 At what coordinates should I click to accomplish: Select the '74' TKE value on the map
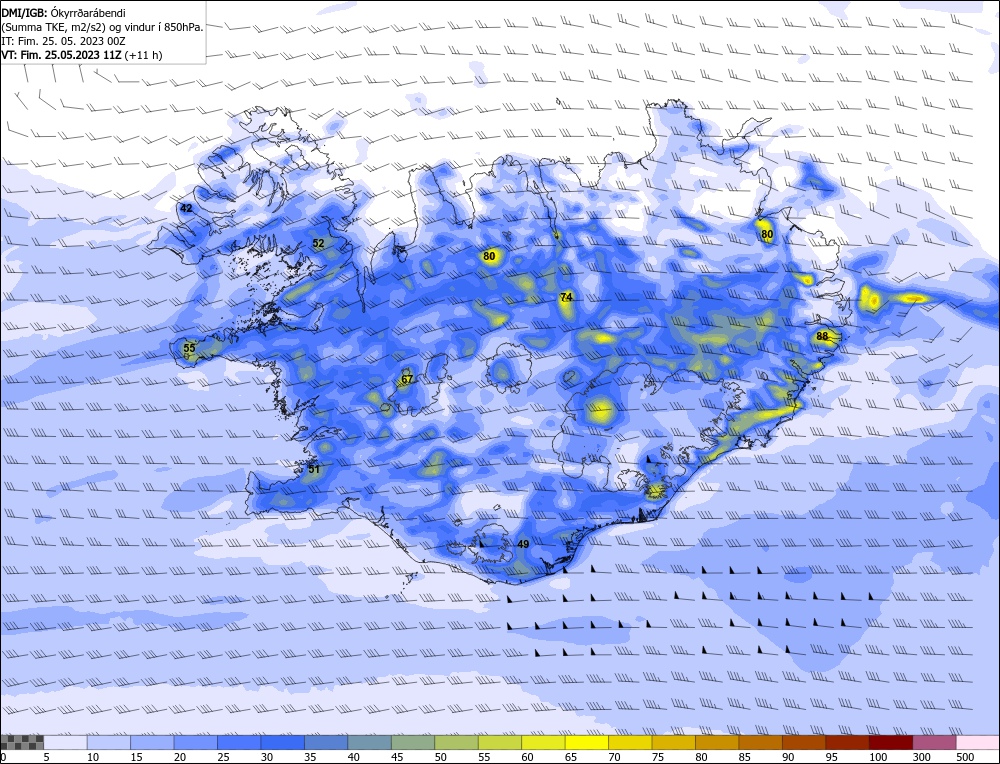[x=566, y=297]
